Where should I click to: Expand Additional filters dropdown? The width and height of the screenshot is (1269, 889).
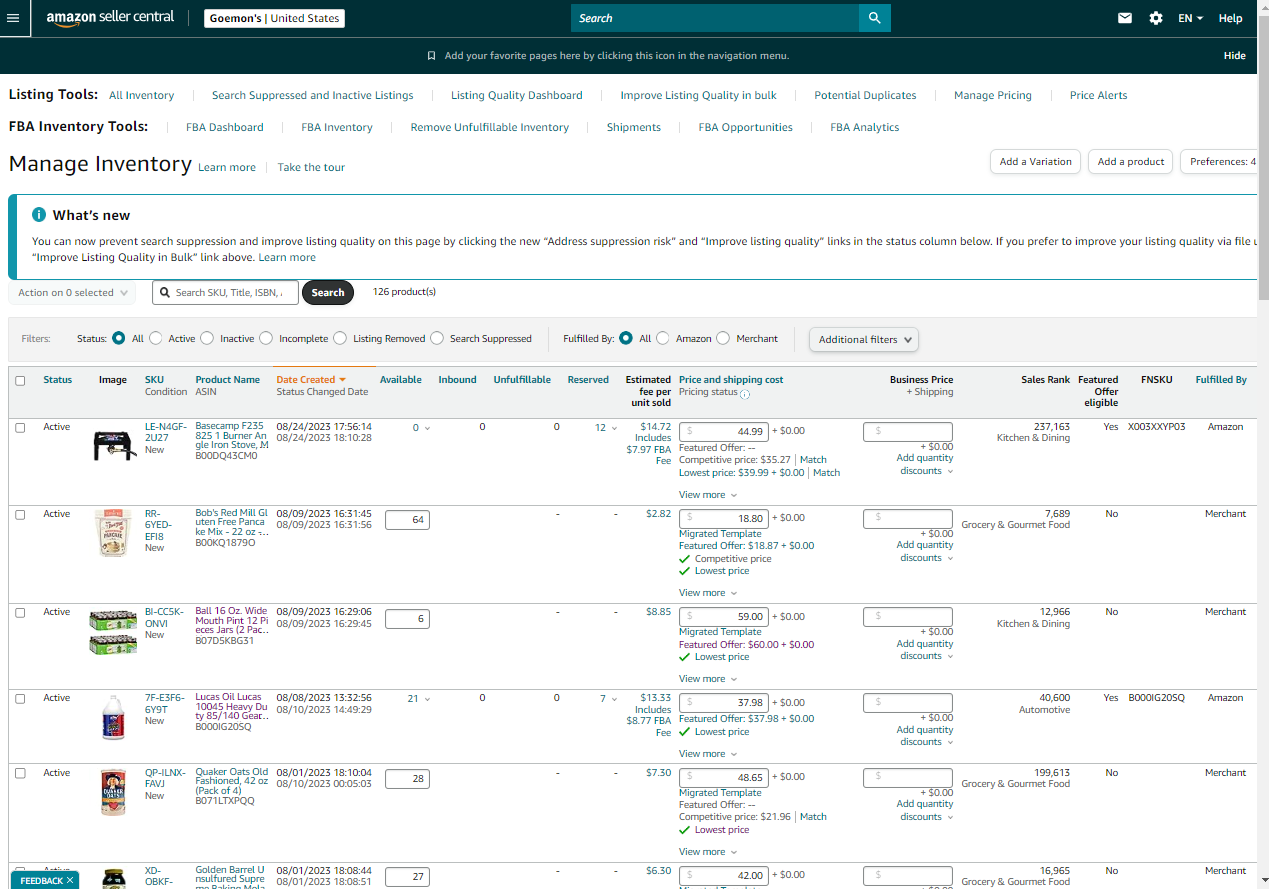pos(864,340)
